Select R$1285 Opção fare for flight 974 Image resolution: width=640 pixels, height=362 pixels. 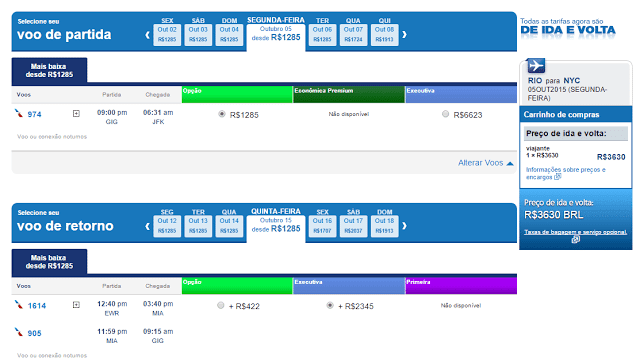pos(222,114)
